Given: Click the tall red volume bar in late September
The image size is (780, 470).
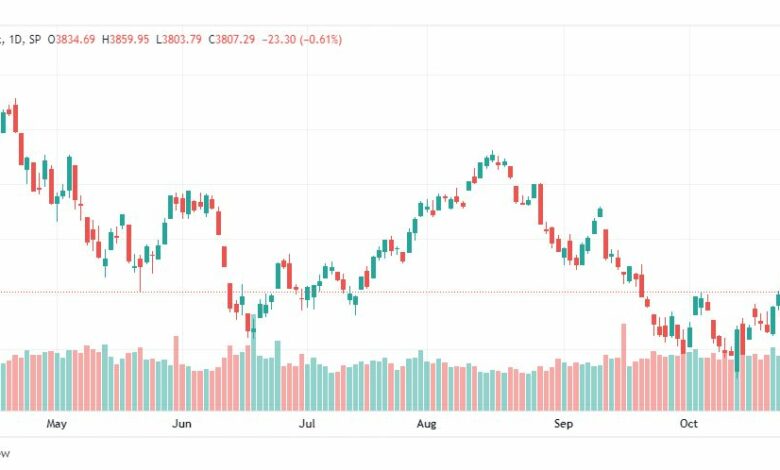Looking at the screenshot, I should pos(624,367).
